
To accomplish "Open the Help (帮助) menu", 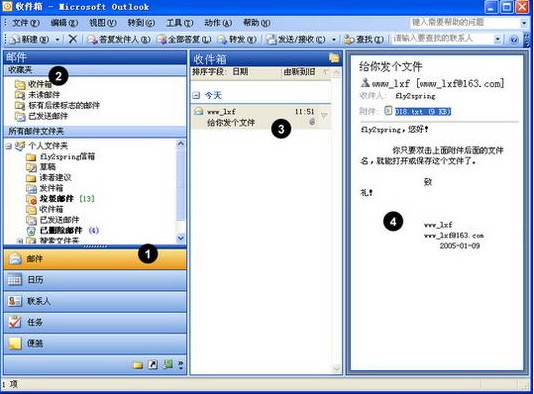I will [256, 23].
